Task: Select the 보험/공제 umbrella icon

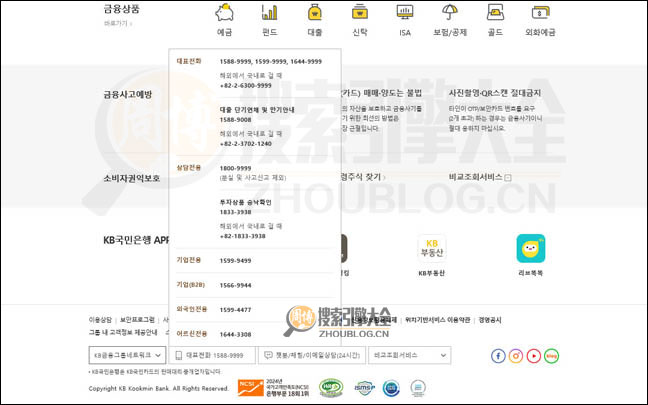Action: click(450, 13)
